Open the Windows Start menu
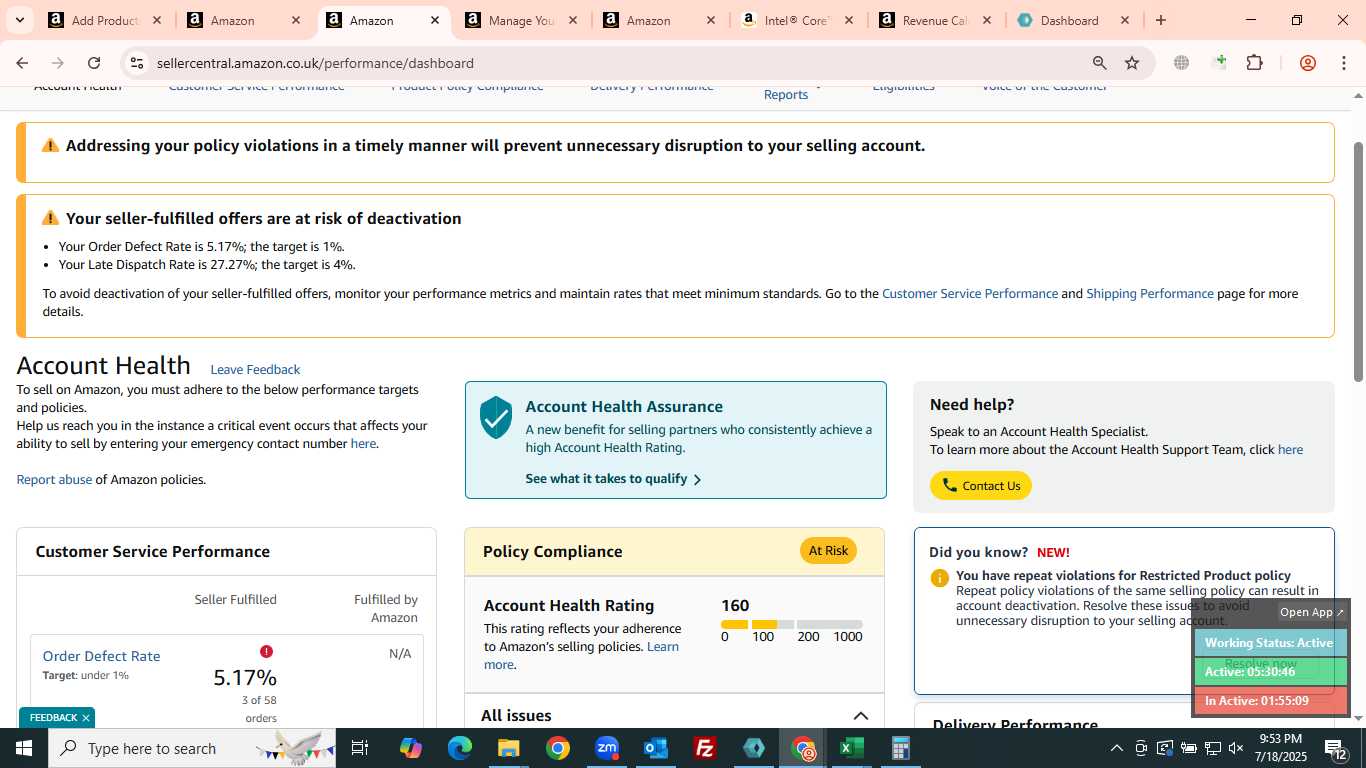Image resolution: width=1366 pixels, height=768 pixels. [x=23, y=748]
